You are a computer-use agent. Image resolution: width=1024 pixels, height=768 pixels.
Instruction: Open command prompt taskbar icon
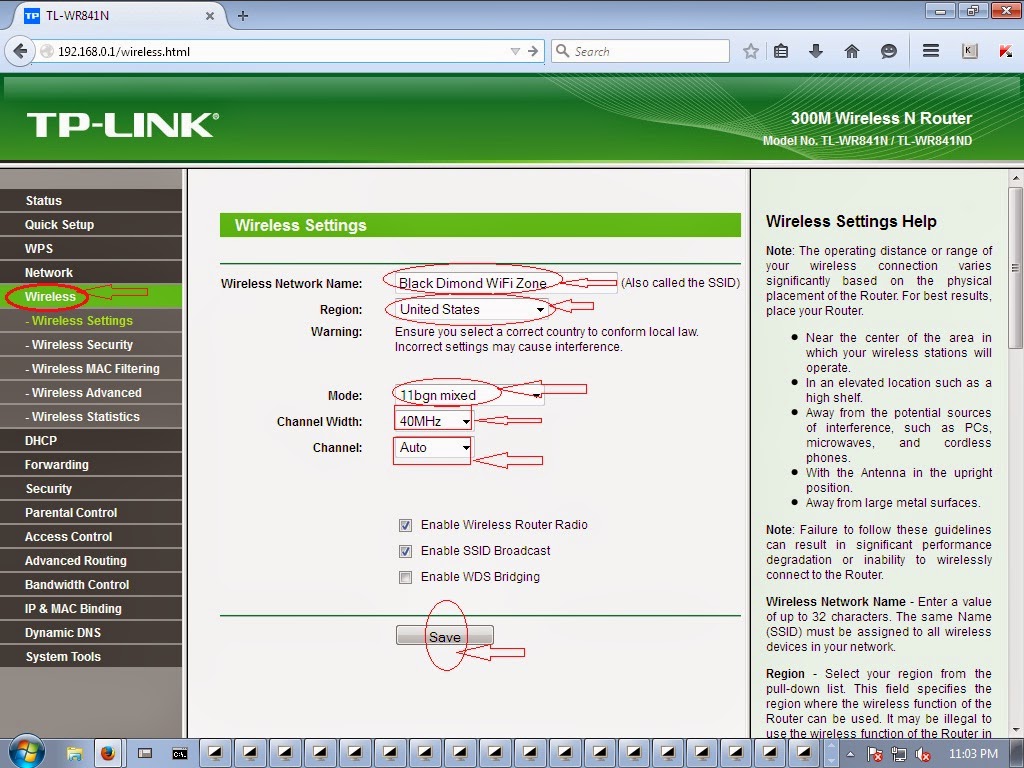click(x=180, y=754)
